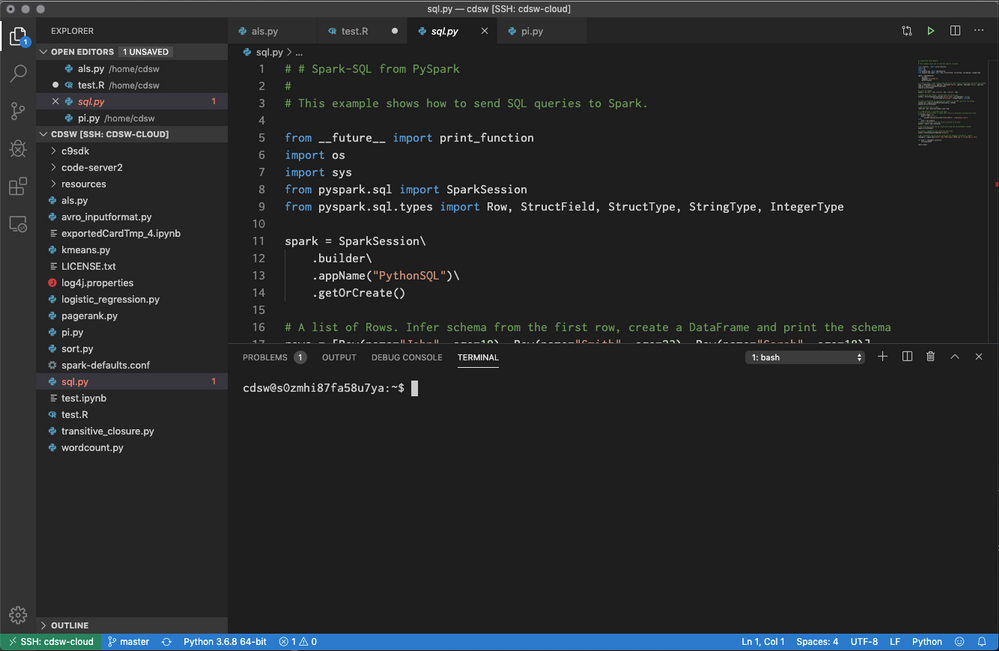Run the Python file with play icon
This screenshot has height=651, width=999.
[930, 31]
